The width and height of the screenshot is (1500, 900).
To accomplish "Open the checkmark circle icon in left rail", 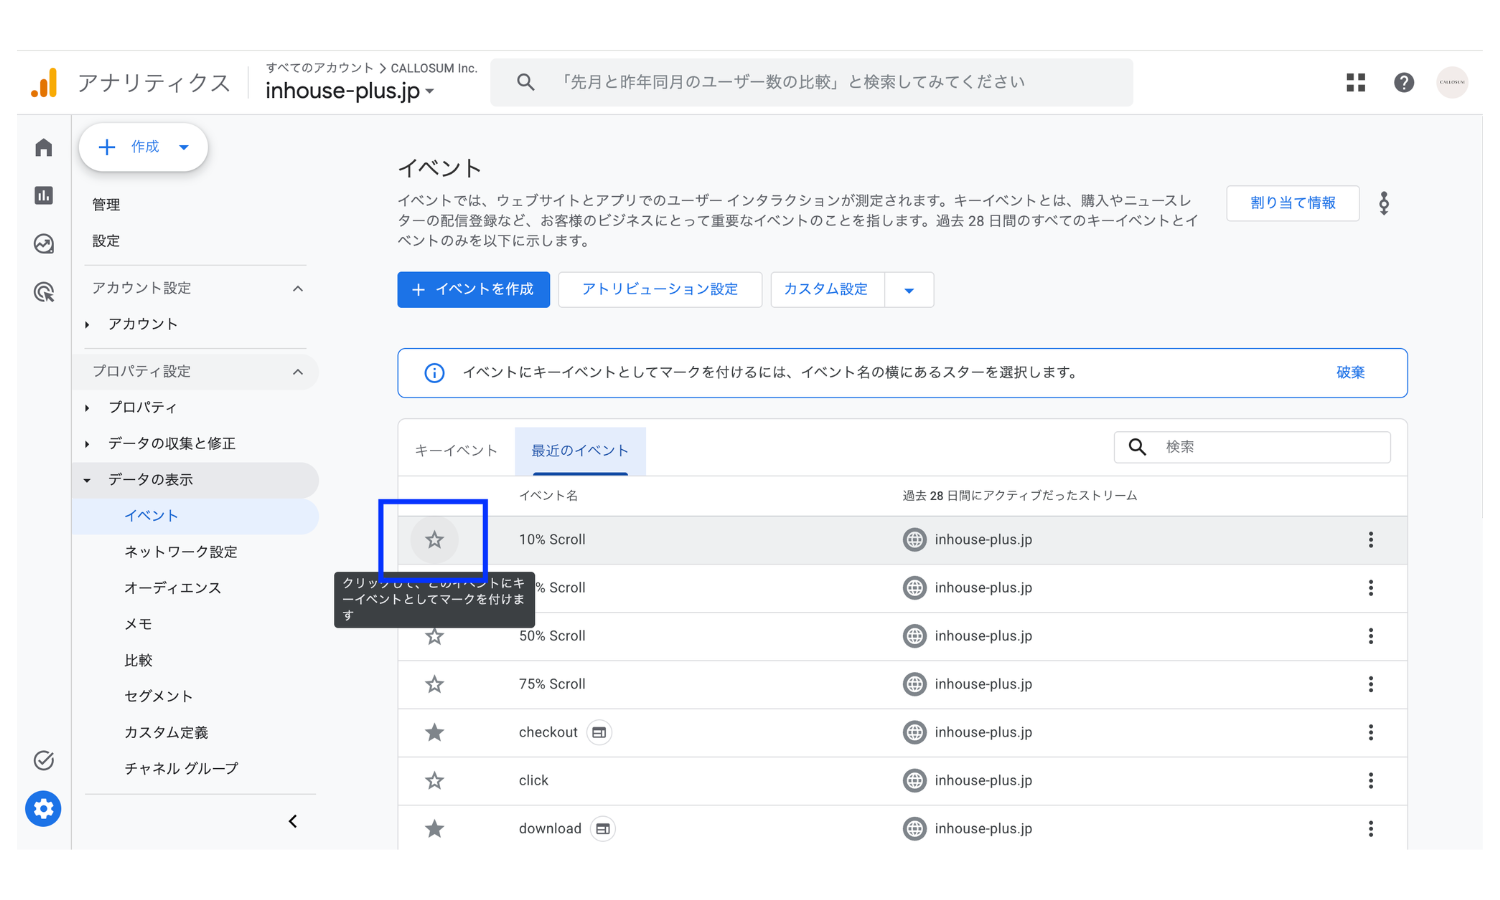I will 43,760.
